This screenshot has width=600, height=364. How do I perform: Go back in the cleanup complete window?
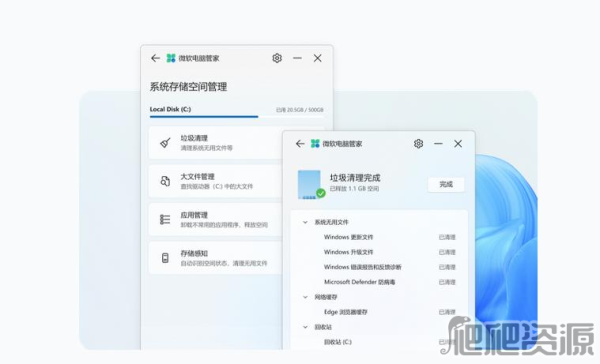pyautogui.click(x=300, y=144)
